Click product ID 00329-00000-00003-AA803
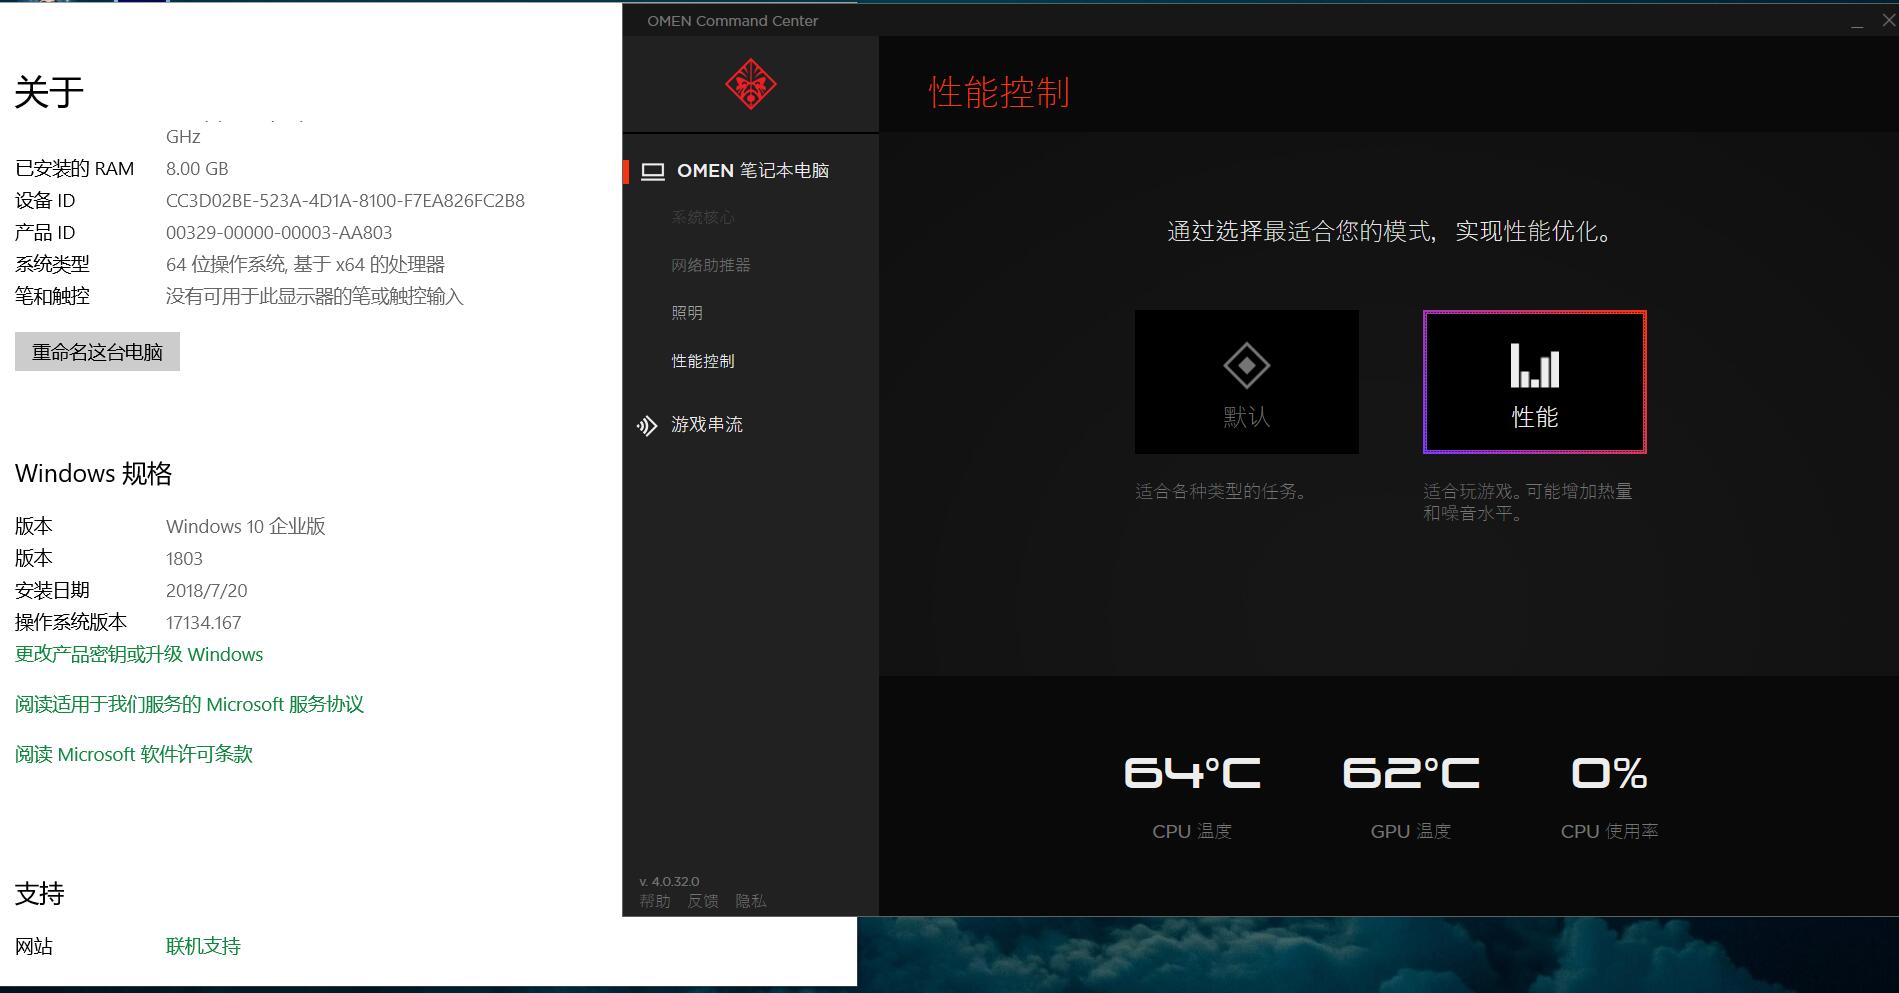The image size is (1899, 993). 279,233
